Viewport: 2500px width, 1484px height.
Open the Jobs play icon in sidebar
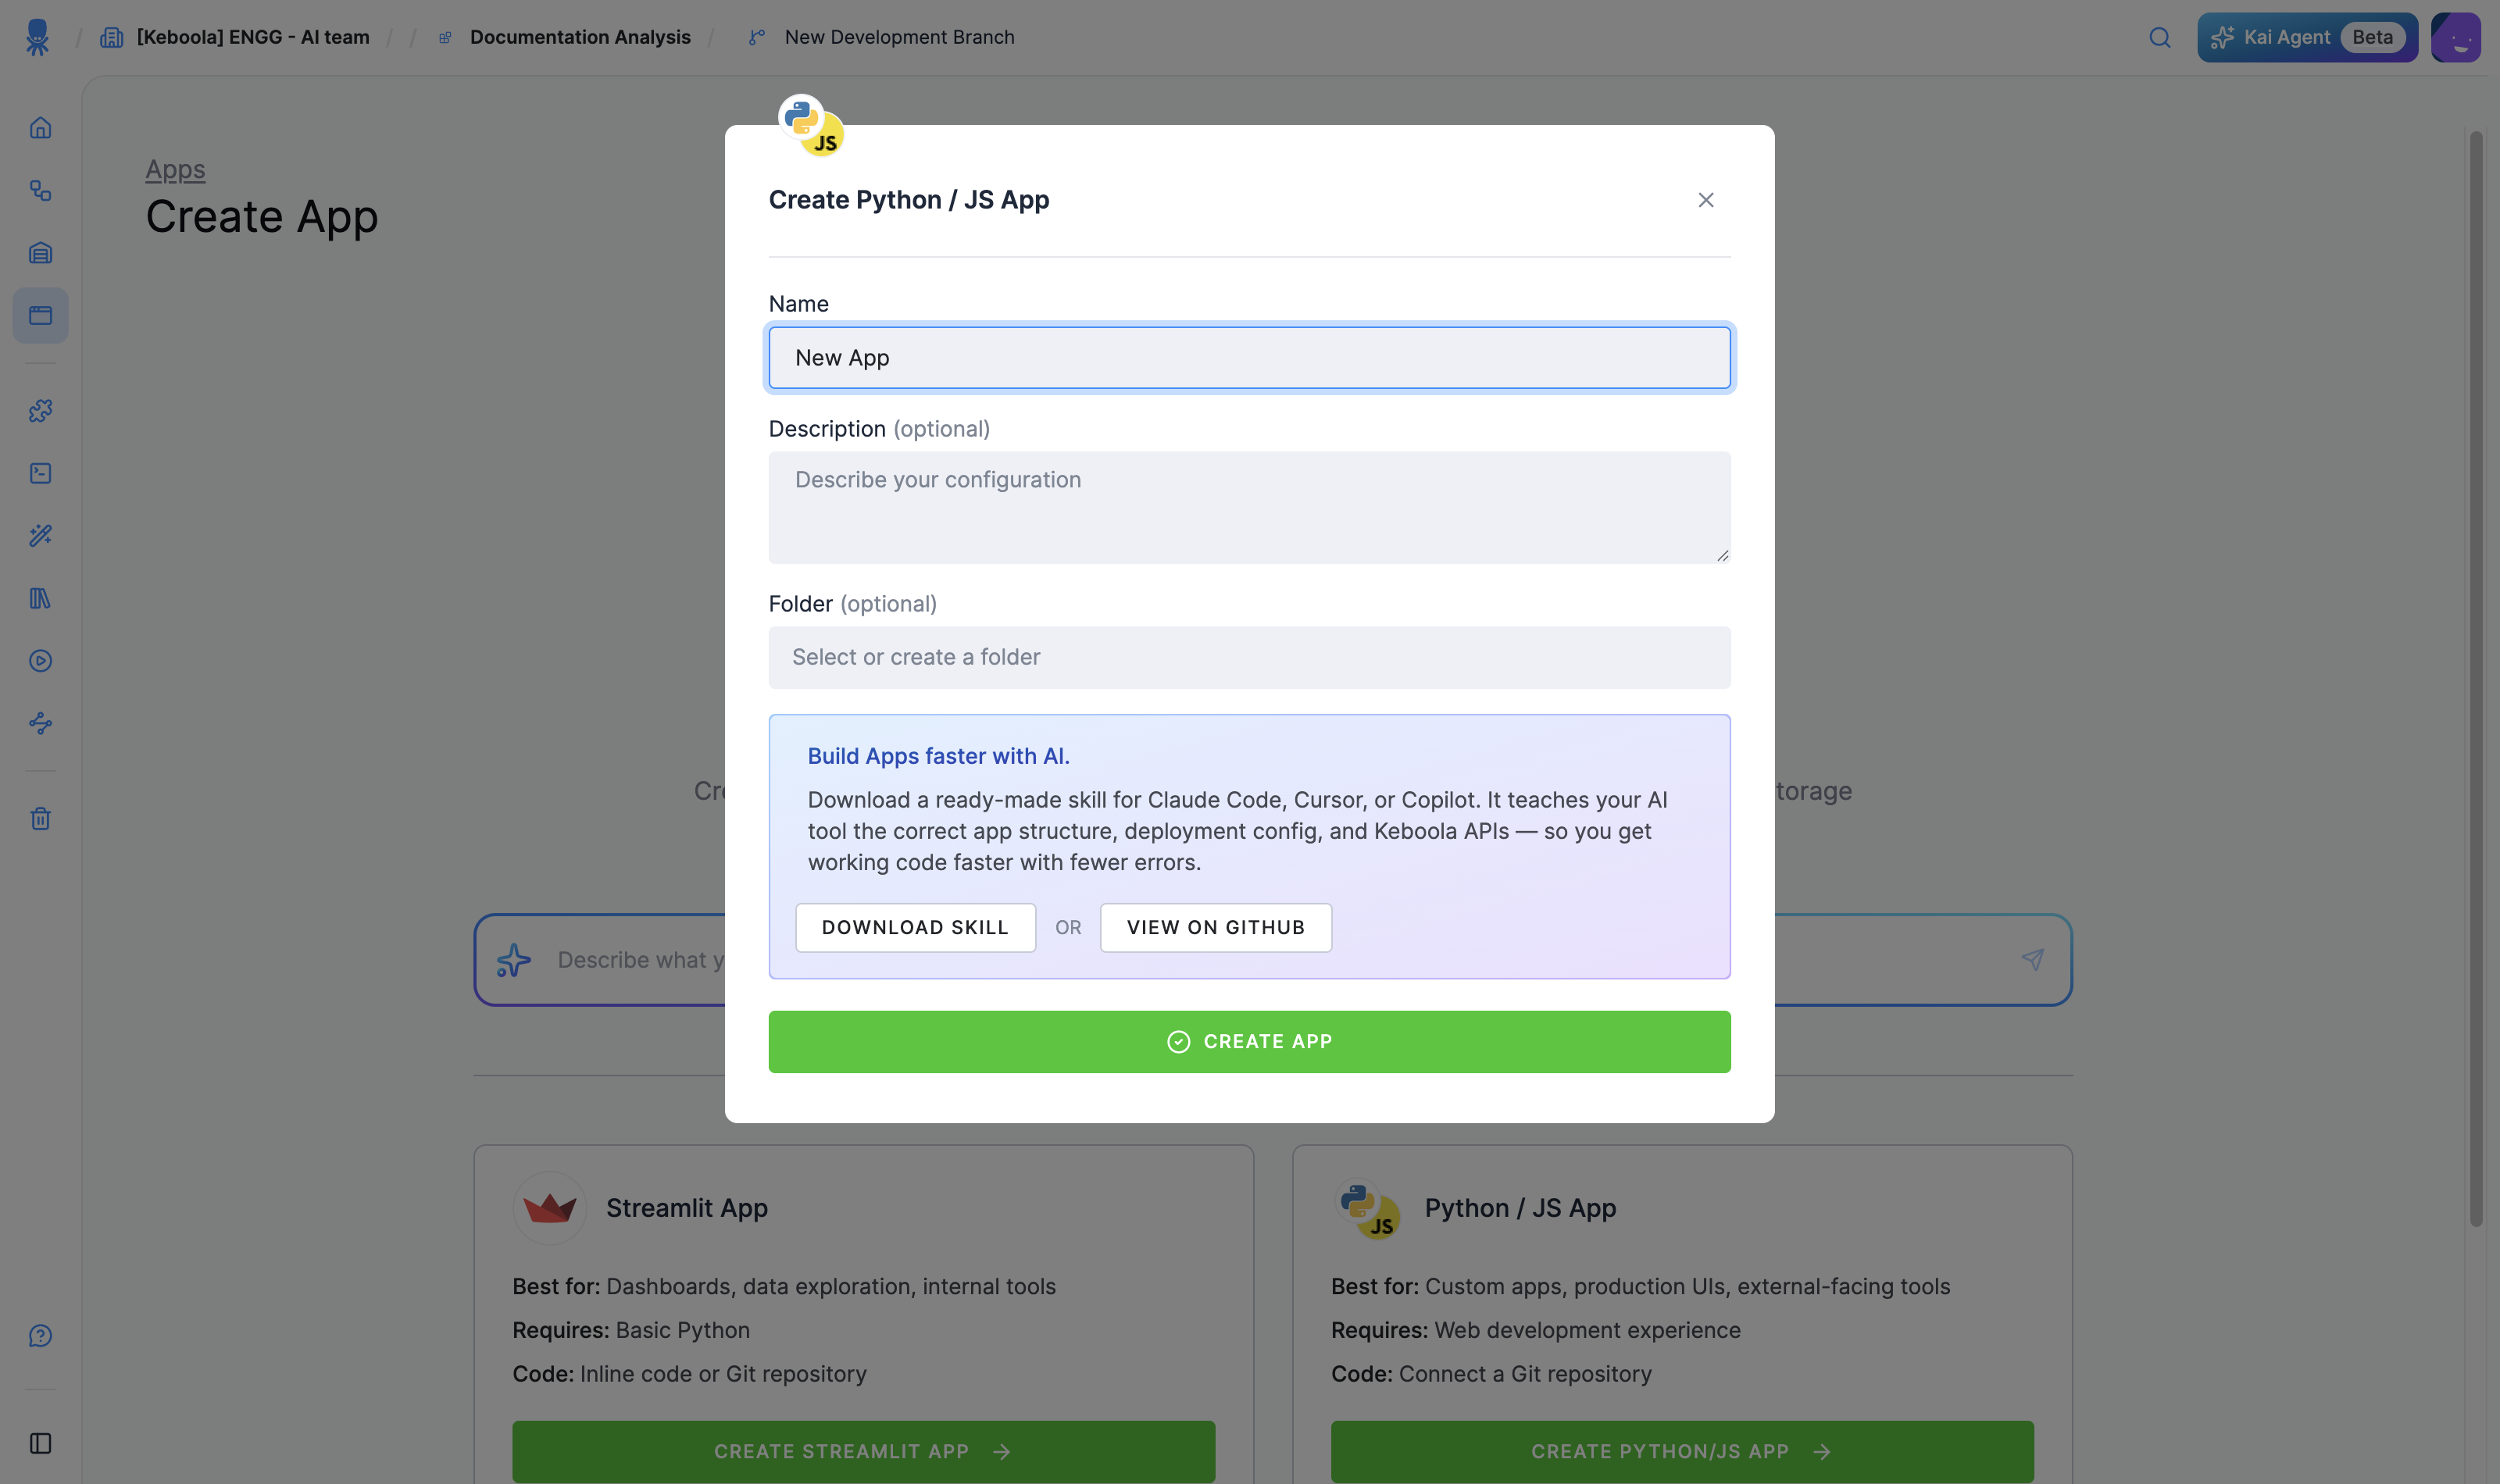point(40,661)
